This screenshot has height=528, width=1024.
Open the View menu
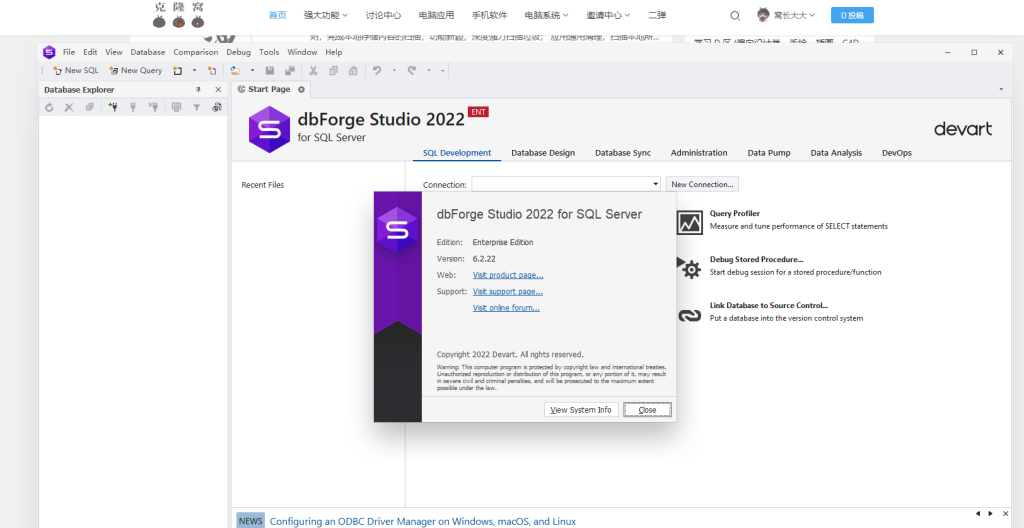click(x=114, y=52)
